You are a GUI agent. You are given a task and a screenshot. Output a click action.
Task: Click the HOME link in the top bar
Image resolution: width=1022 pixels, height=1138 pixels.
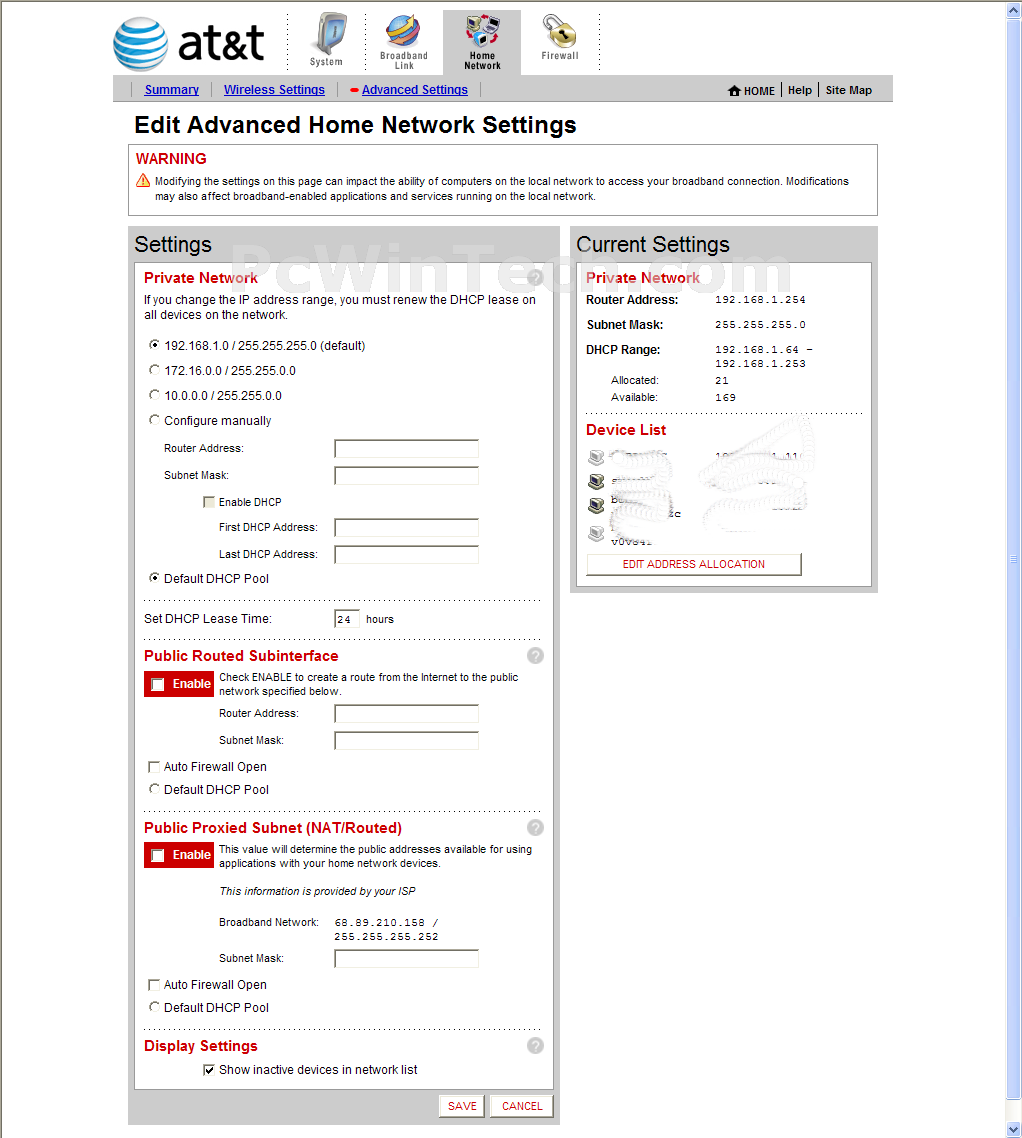[759, 91]
